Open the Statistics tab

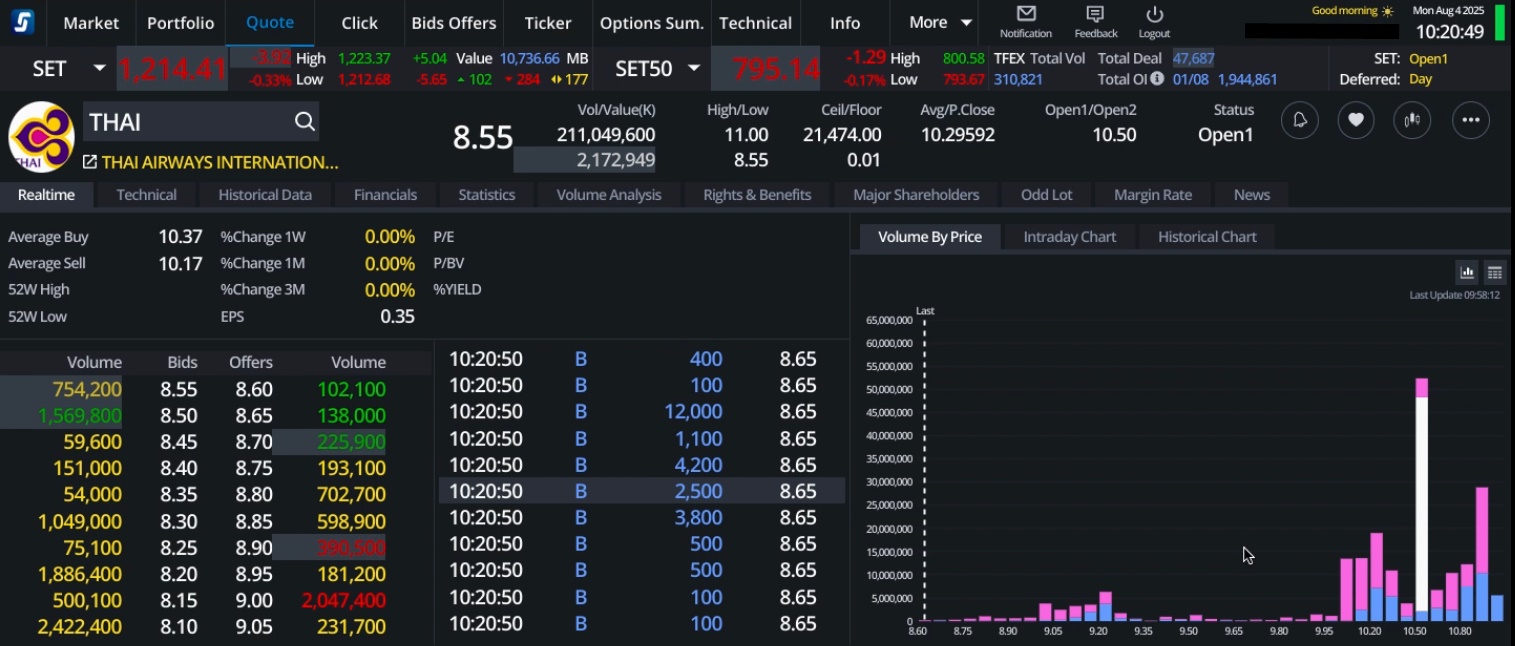pyautogui.click(x=487, y=195)
